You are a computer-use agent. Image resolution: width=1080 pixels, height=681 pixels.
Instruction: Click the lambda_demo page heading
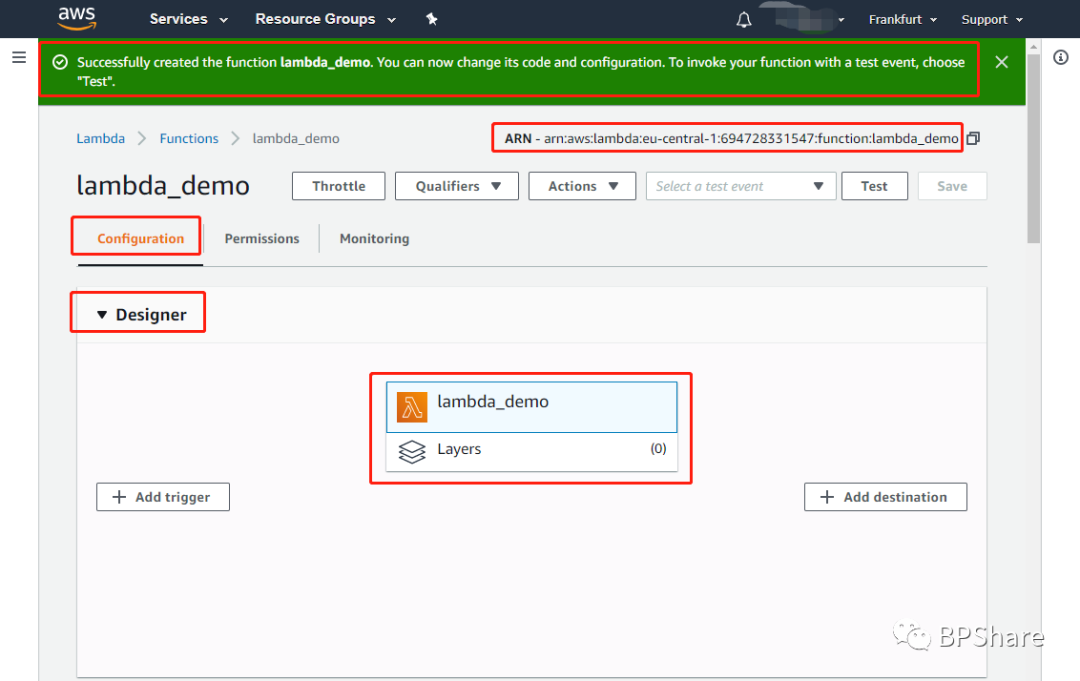163,186
